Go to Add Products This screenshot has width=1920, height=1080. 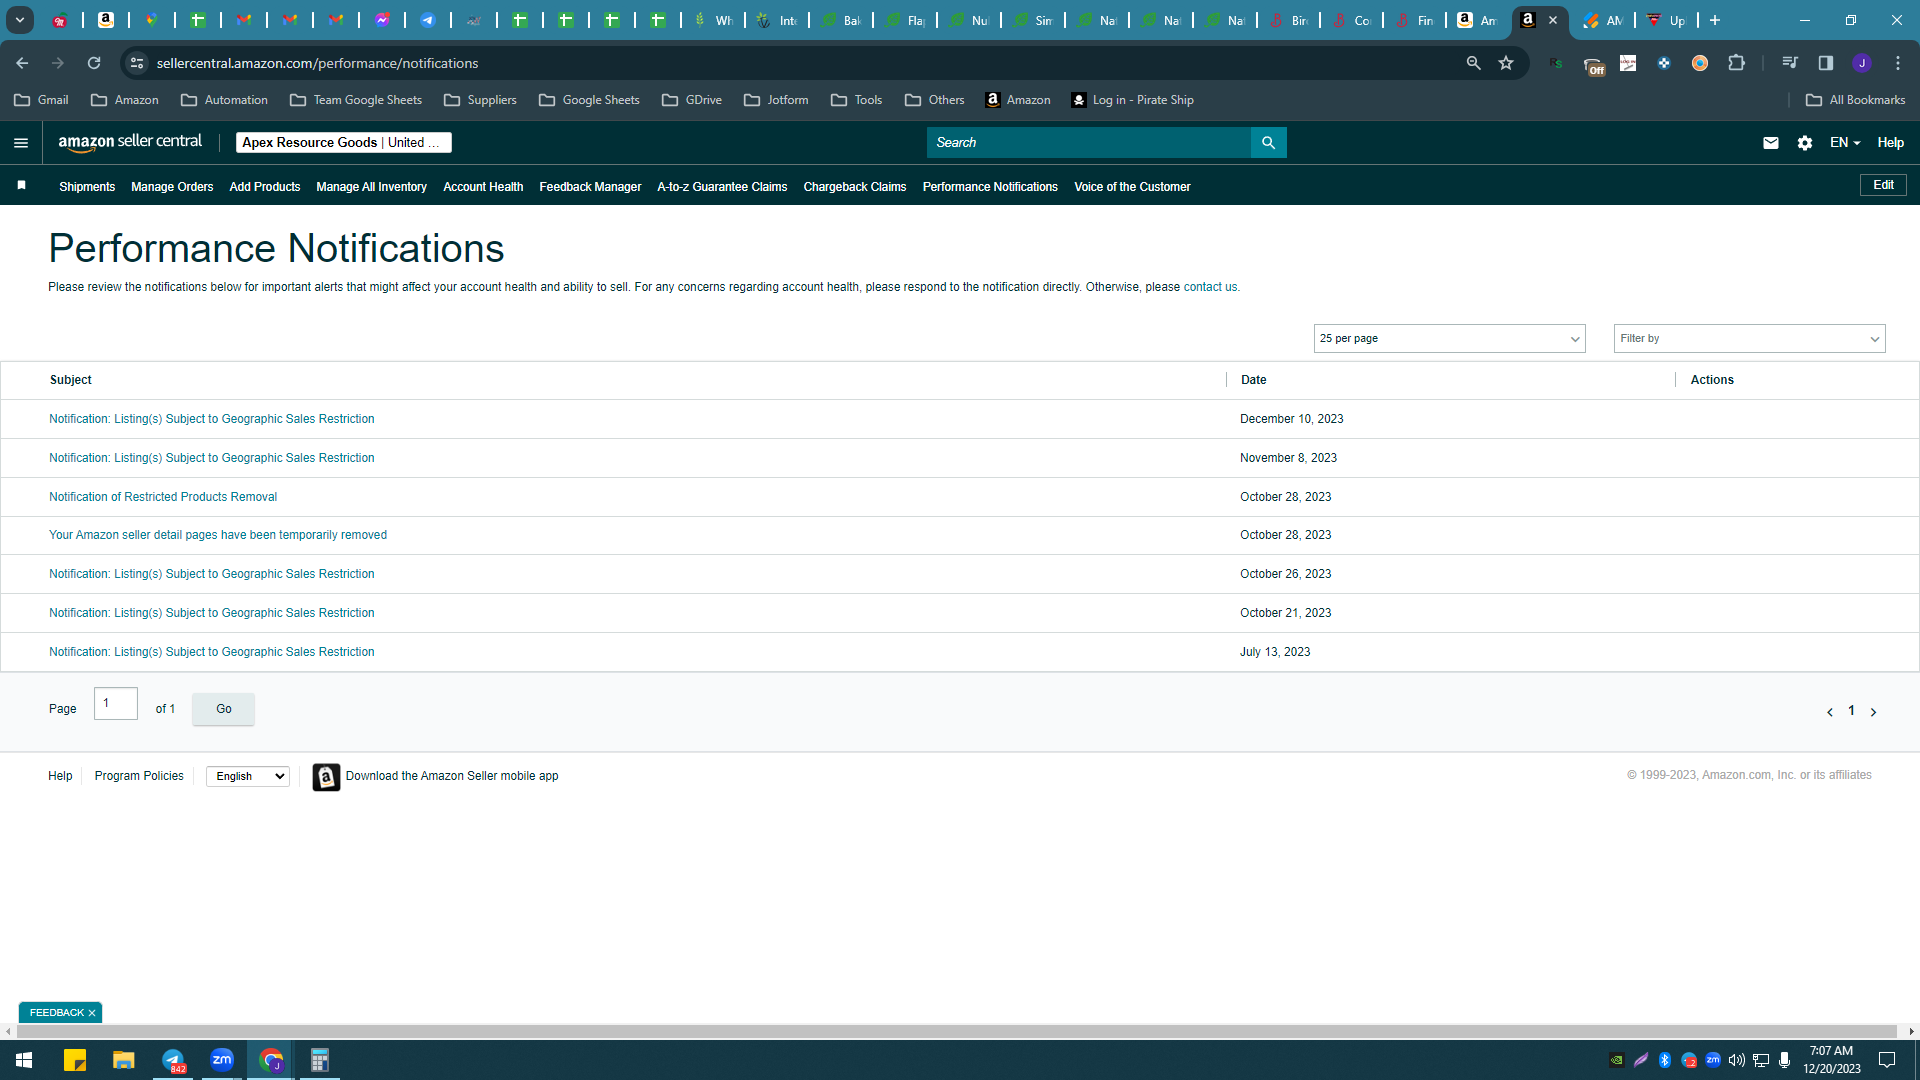[x=265, y=187]
